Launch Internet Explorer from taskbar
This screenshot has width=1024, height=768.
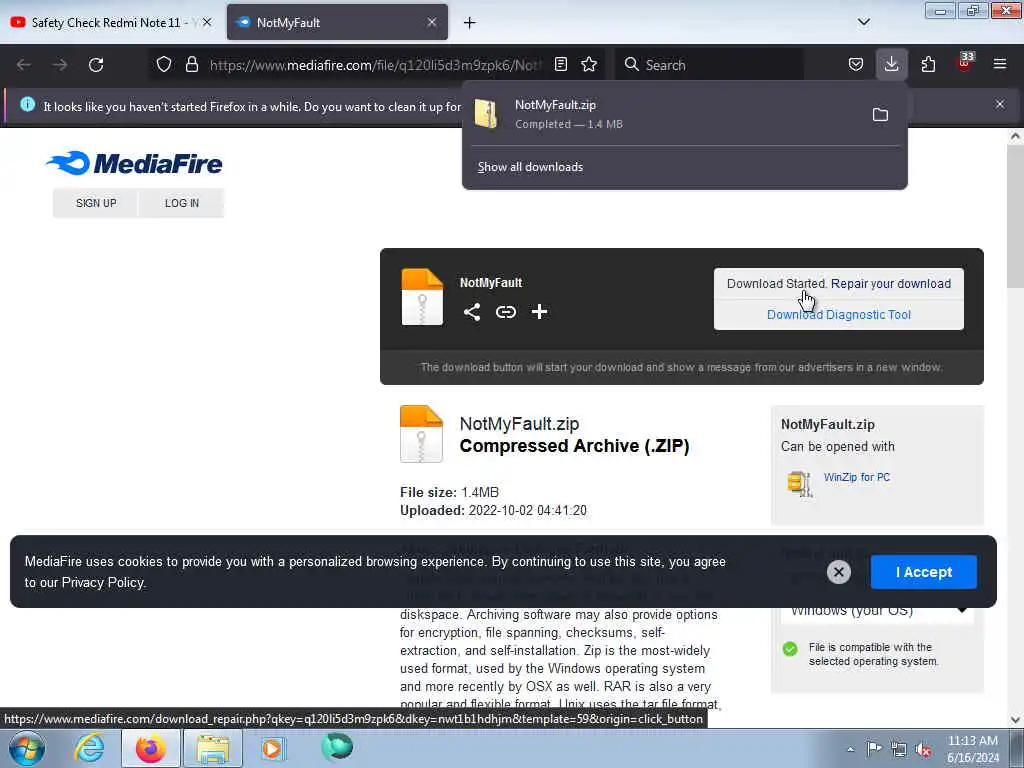(89, 748)
